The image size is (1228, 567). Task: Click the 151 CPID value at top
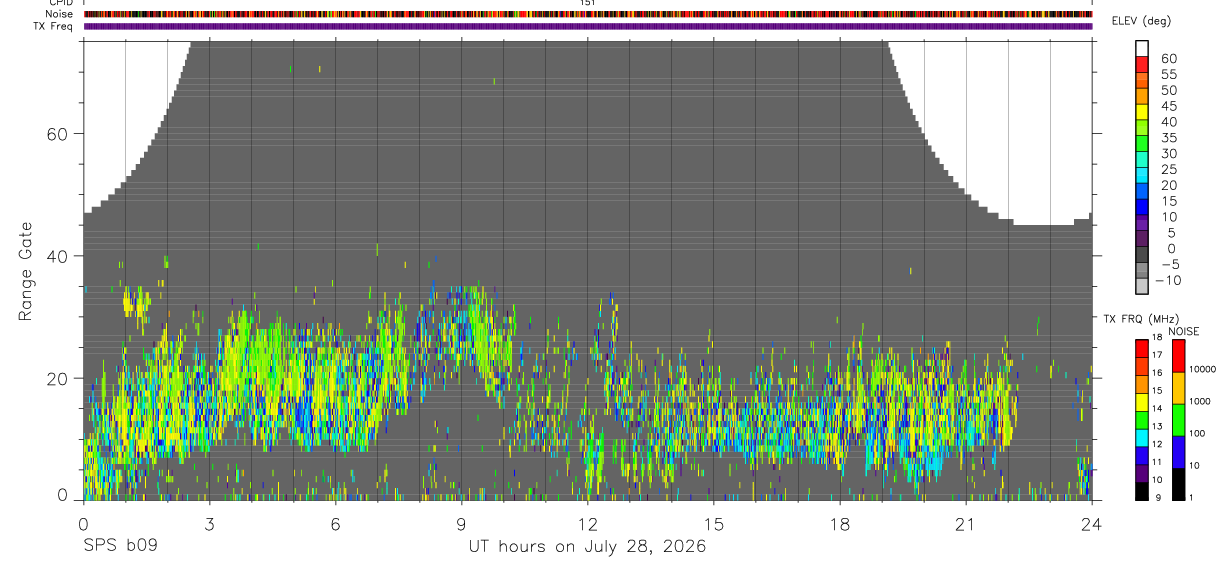coord(587,3)
